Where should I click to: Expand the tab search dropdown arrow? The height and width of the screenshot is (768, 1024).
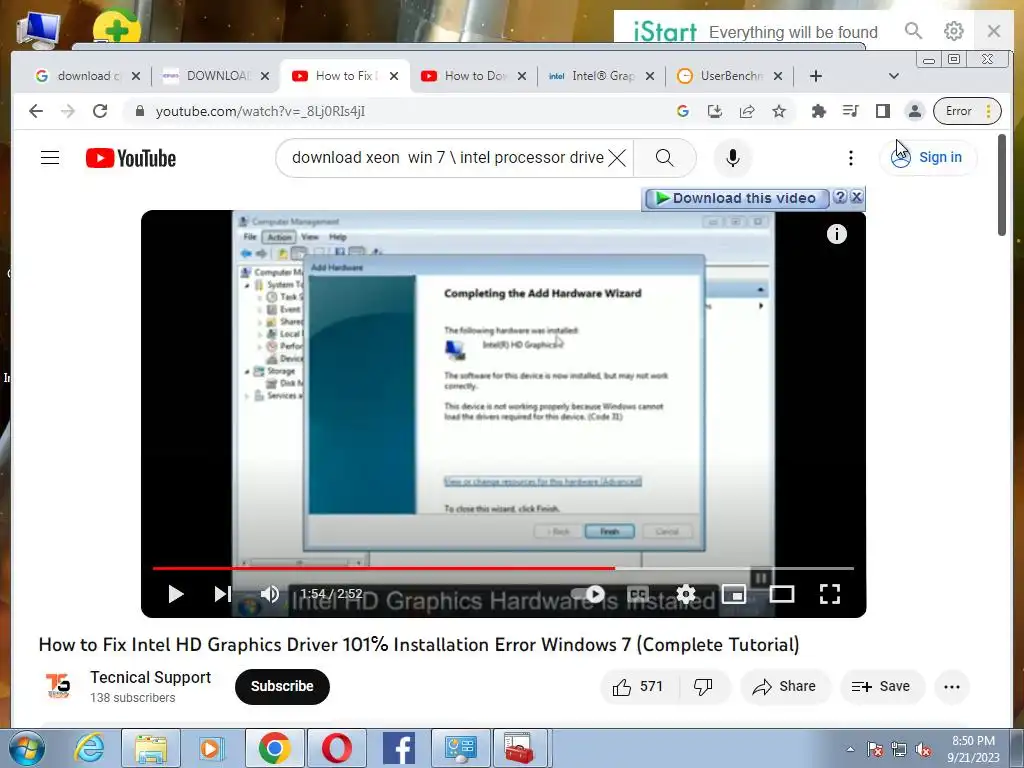[893, 76]
